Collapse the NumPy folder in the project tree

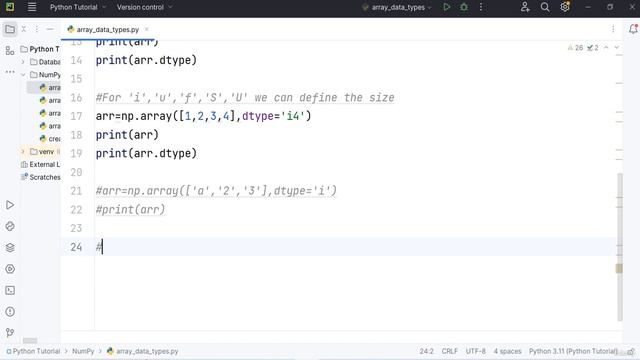23,75
